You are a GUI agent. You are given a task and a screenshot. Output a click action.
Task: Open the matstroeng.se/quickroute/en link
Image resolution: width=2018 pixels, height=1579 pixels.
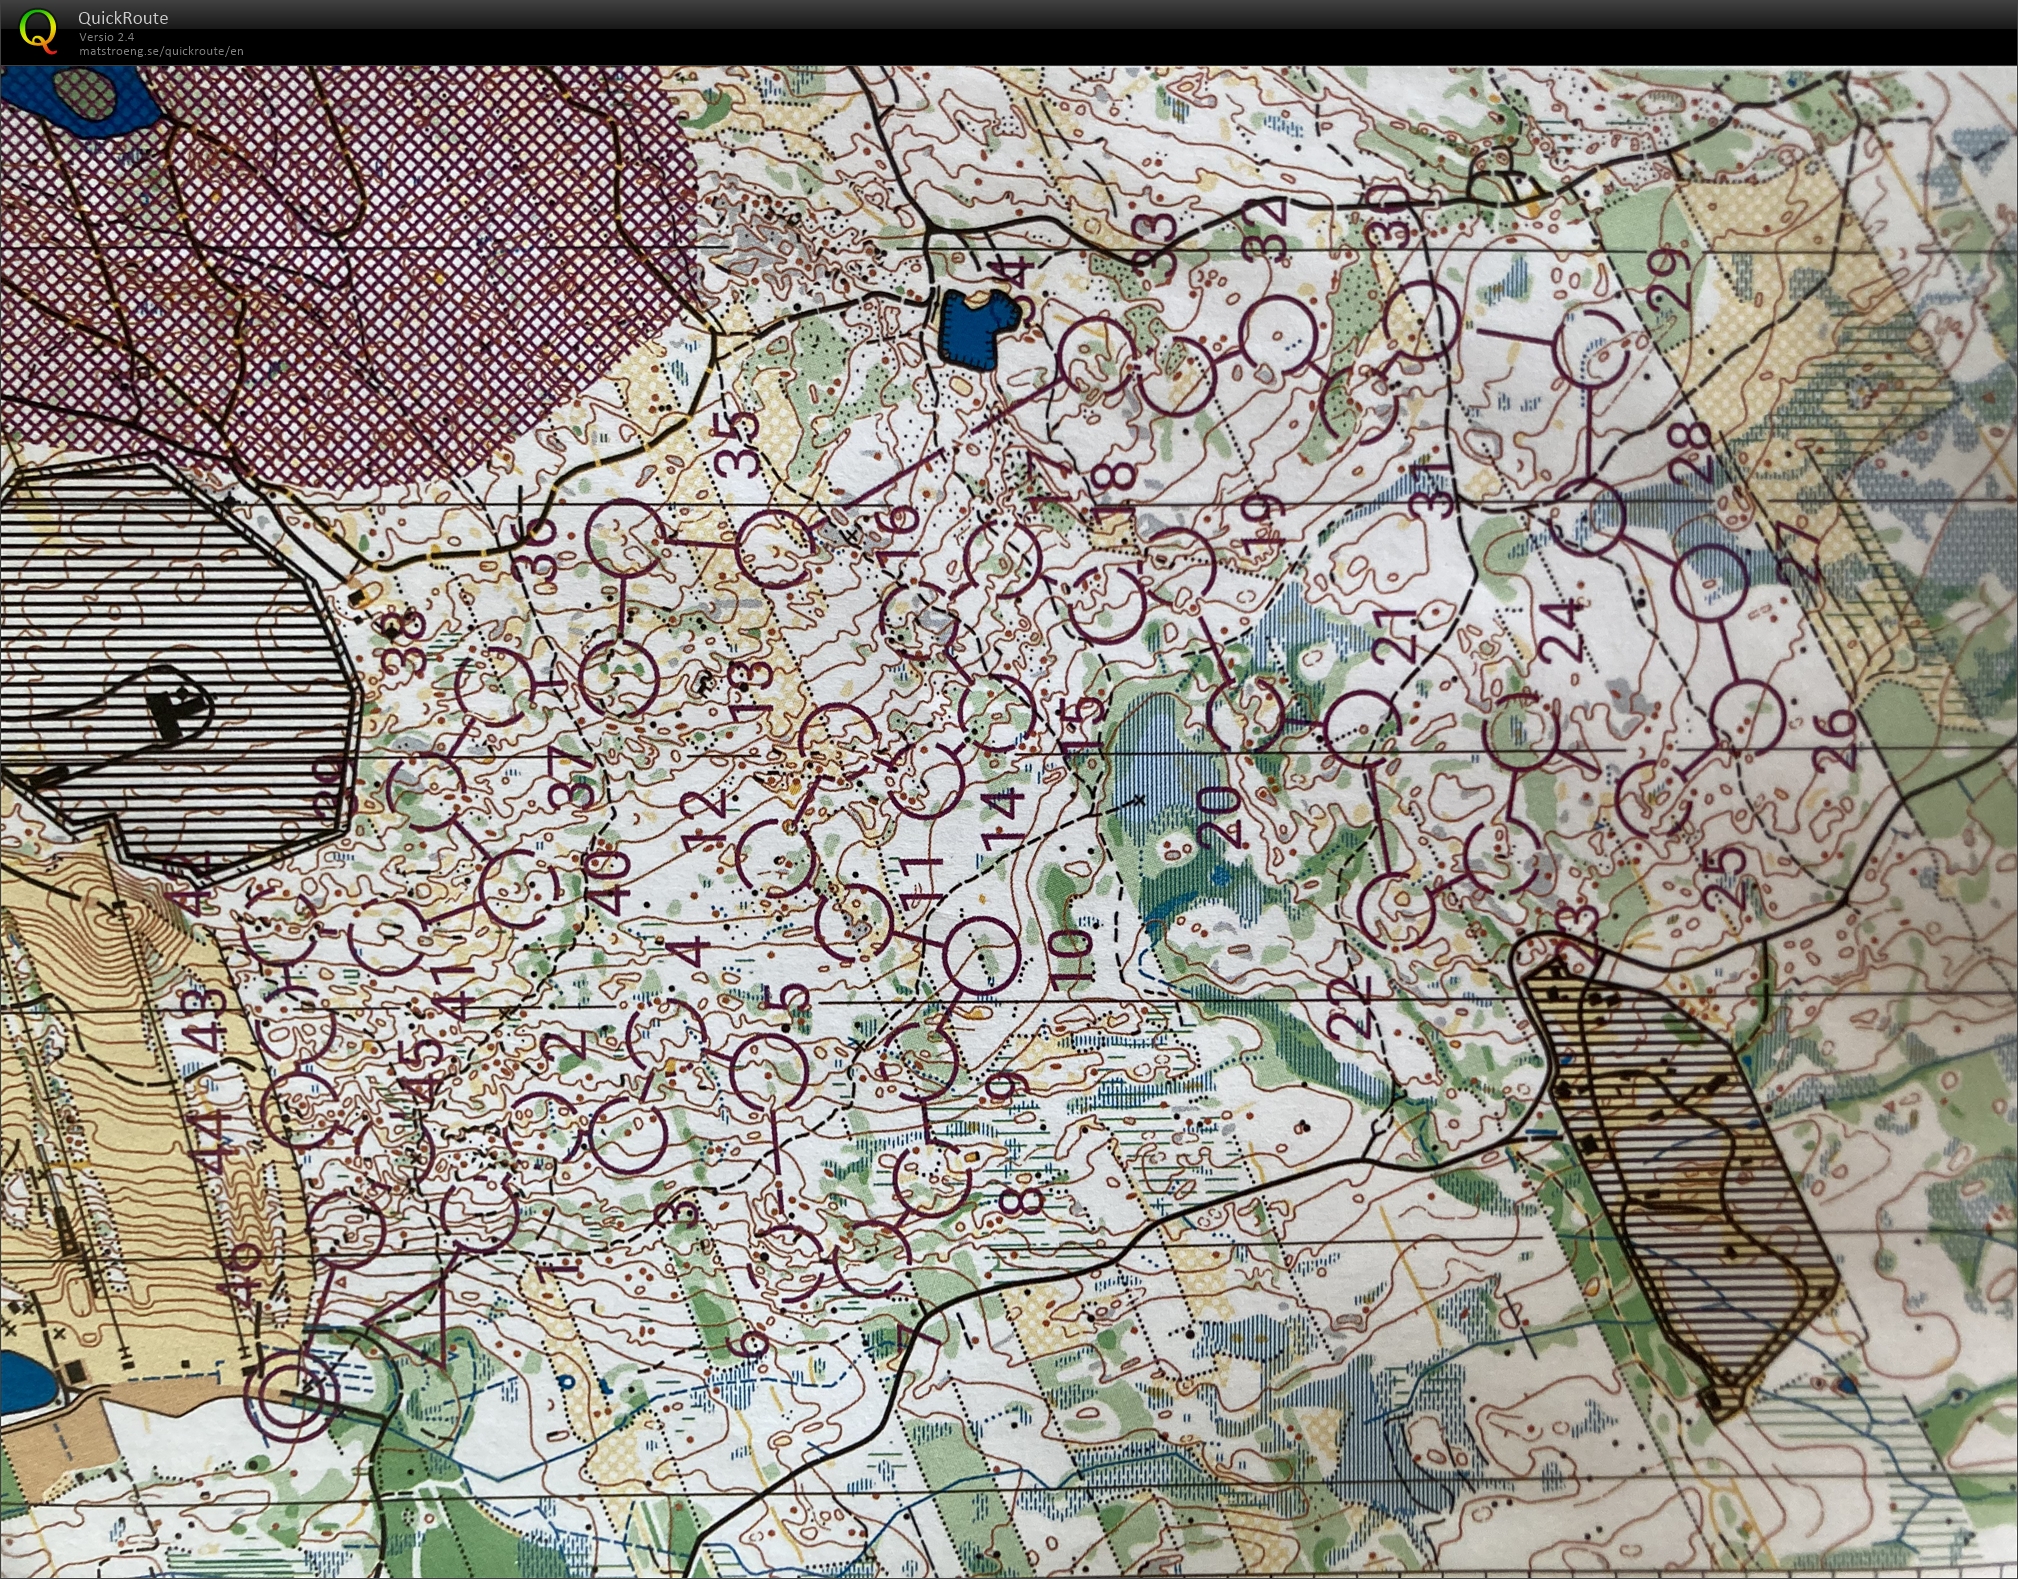(161, 51)
